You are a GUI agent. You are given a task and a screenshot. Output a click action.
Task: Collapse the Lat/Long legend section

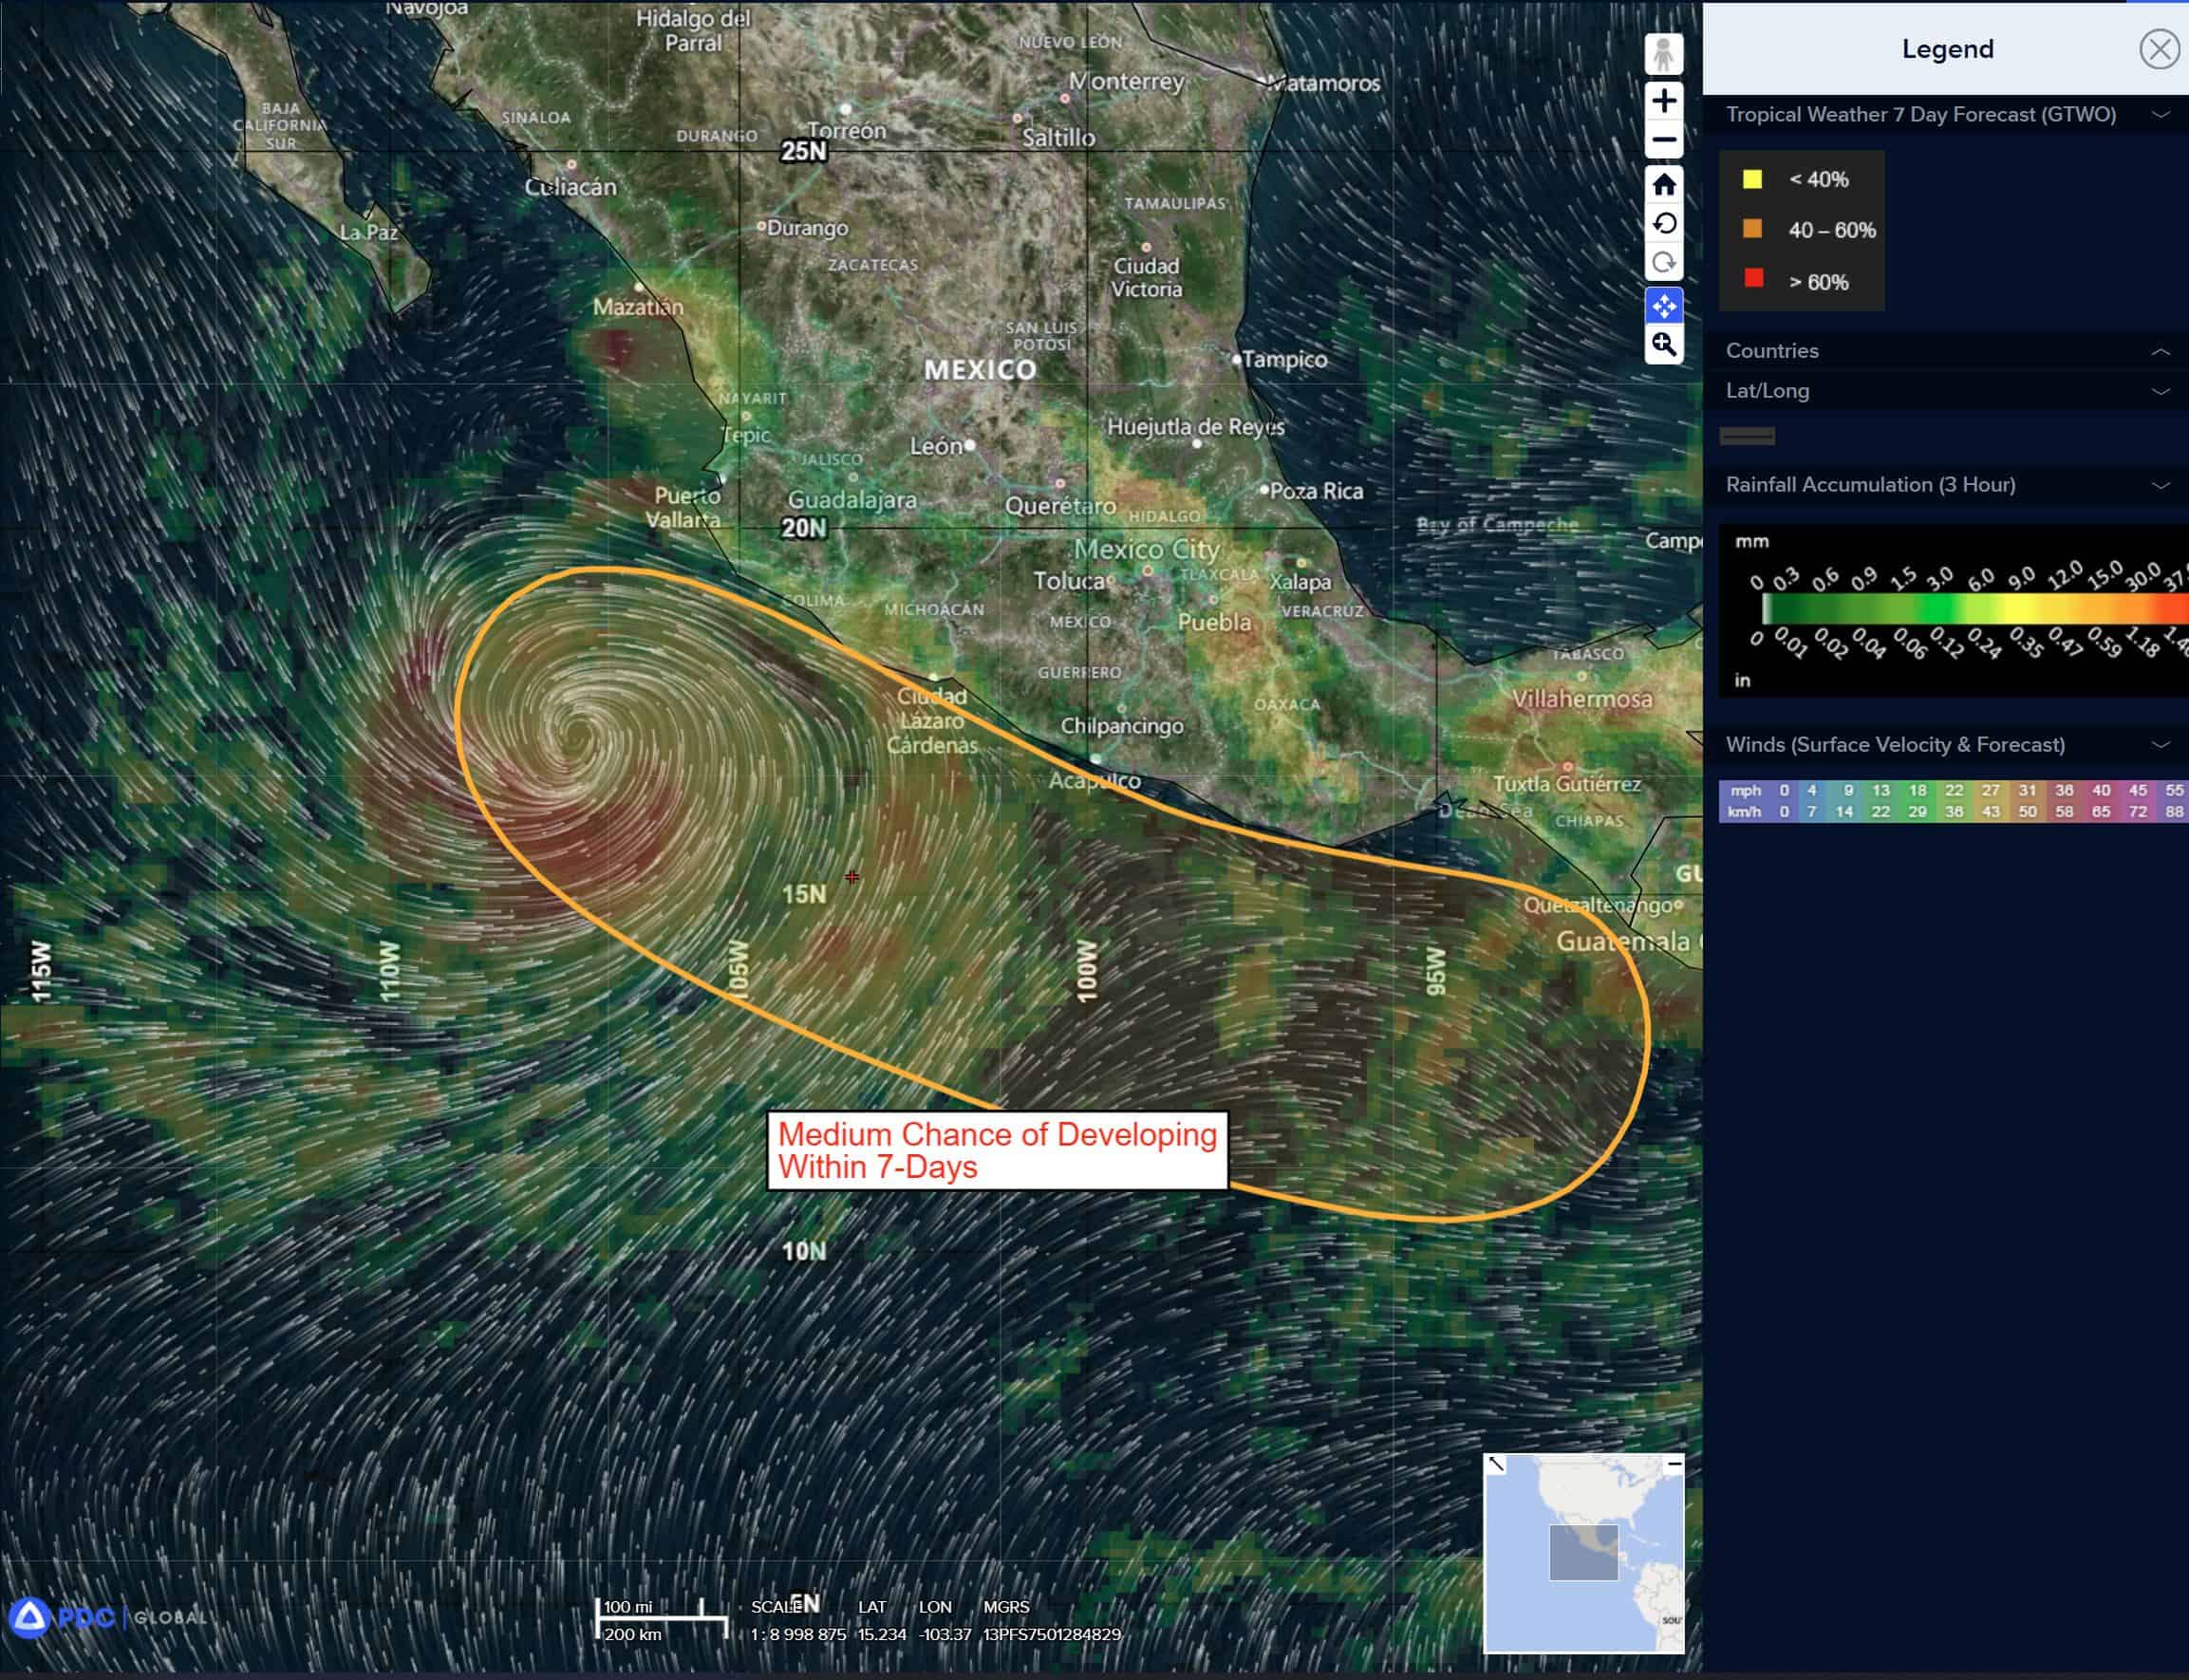[2160, 391]
